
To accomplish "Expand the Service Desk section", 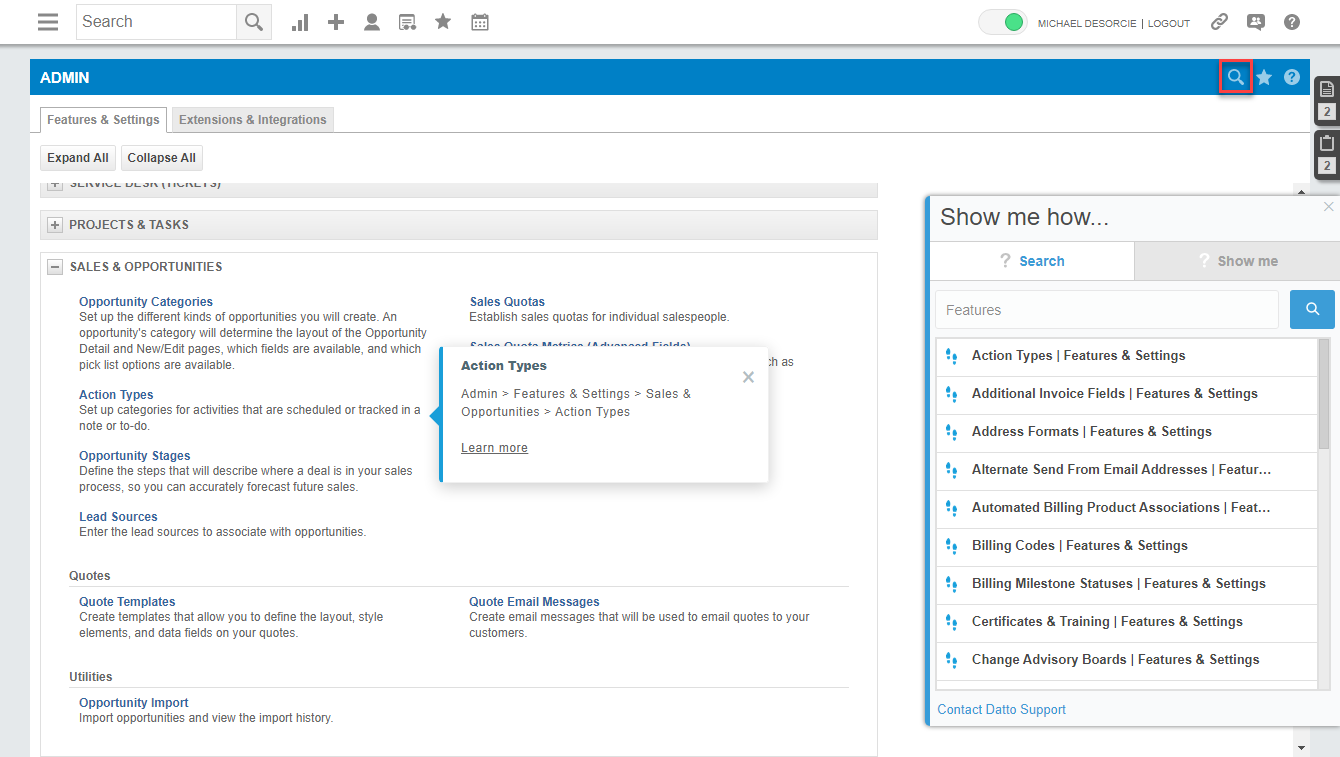I will (x=56, y=185).
